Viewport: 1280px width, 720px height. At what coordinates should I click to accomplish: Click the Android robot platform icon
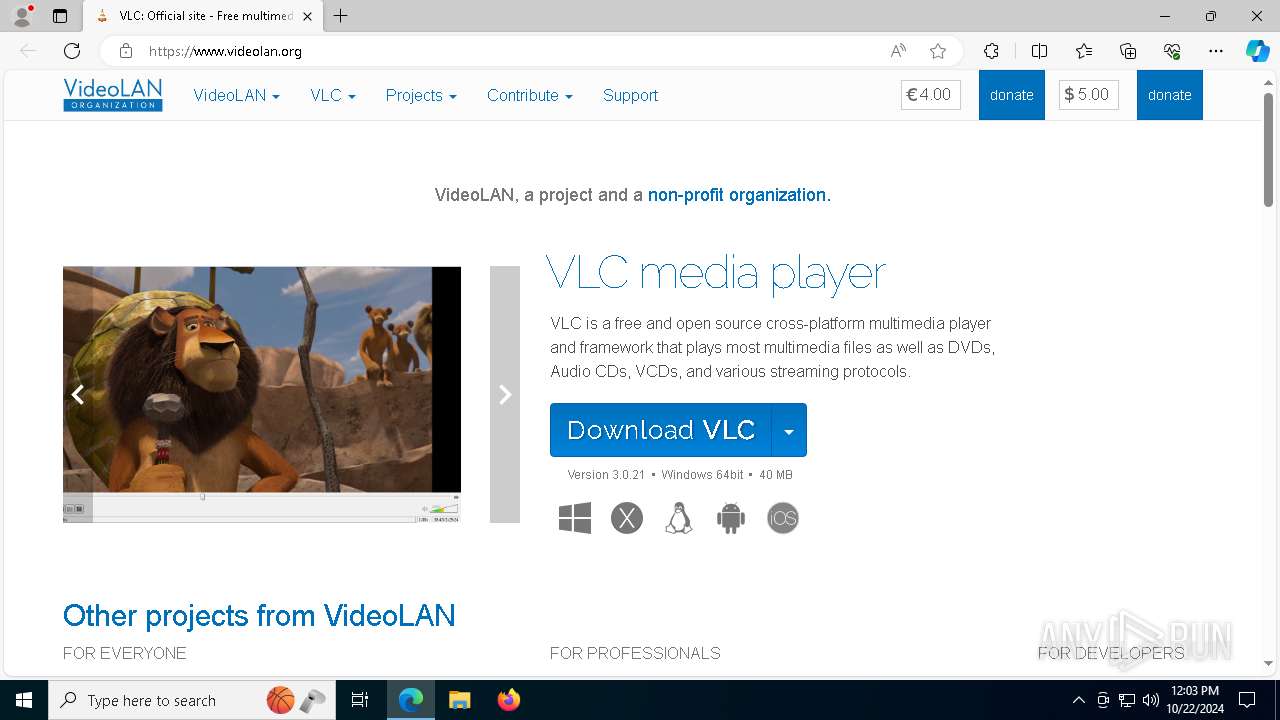click(731, 518)
